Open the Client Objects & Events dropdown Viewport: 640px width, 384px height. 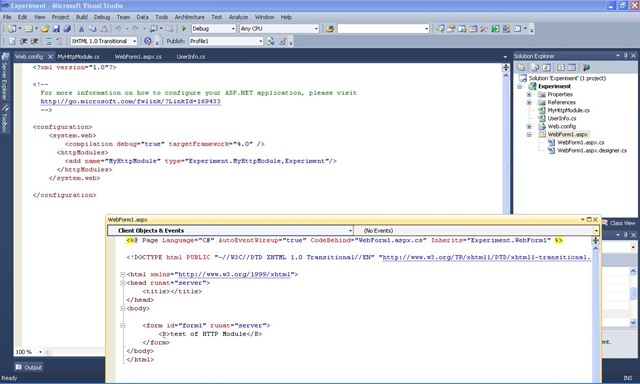tap(350, 231)
